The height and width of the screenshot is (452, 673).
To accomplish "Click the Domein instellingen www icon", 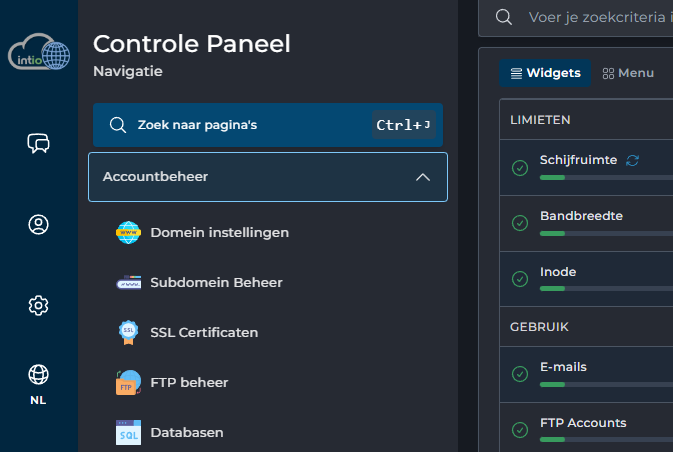I will pos(129,233).
